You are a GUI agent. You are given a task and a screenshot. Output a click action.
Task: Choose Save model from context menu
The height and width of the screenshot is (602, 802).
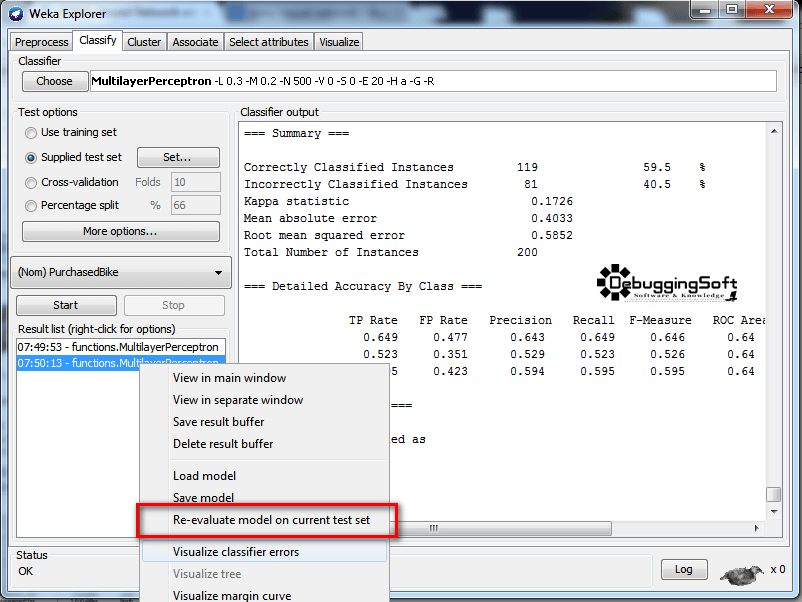coord(265,498)
